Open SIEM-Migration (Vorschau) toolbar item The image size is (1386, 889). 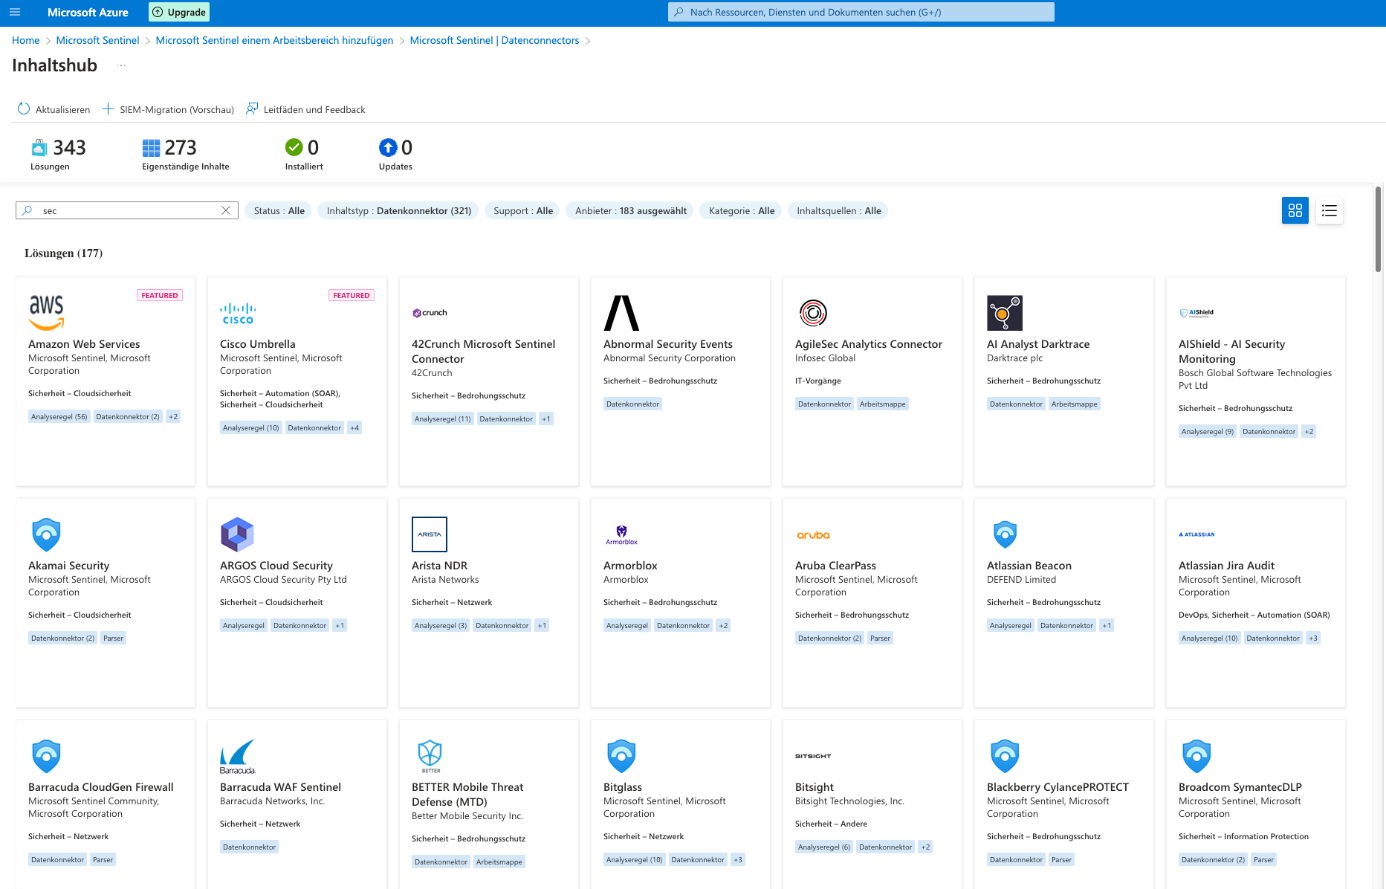[168, 109]
